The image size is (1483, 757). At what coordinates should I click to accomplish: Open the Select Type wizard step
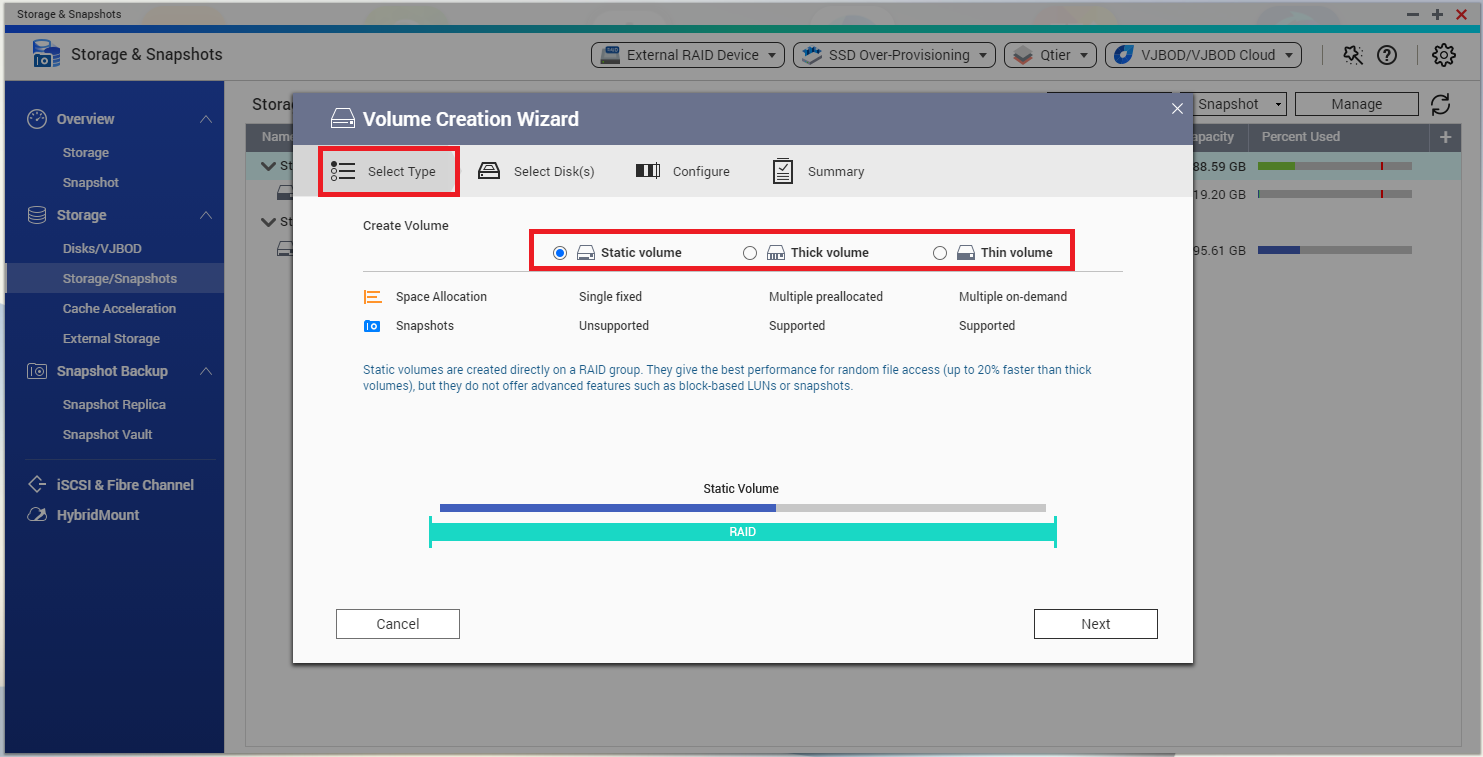tap(389, 171)
